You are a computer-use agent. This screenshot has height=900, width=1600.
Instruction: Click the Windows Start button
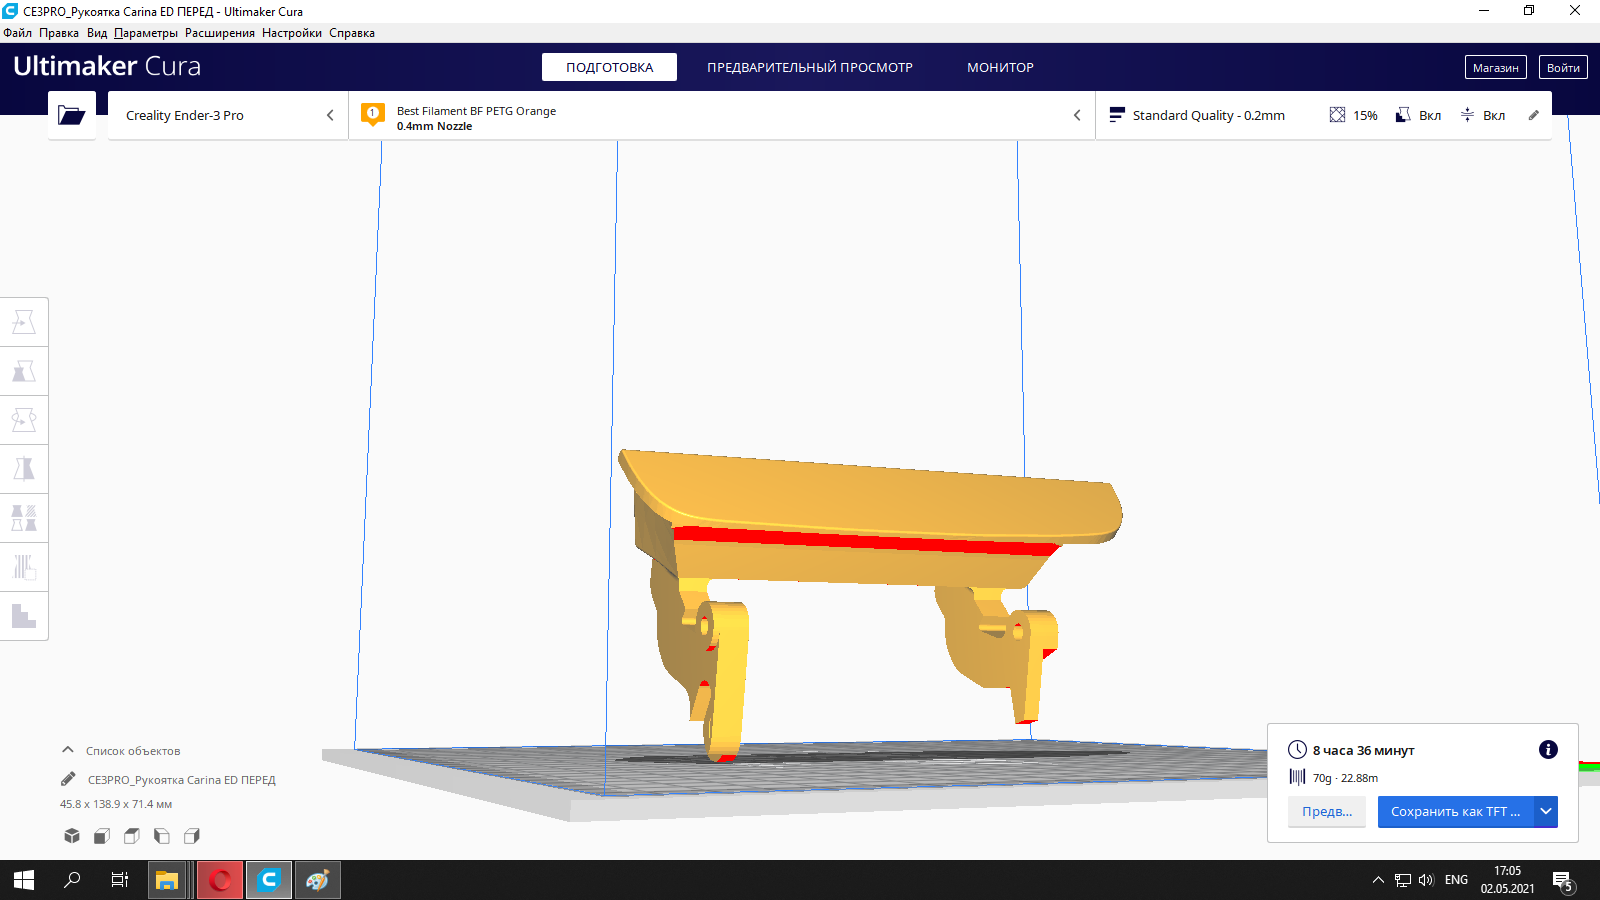[24, 880]
